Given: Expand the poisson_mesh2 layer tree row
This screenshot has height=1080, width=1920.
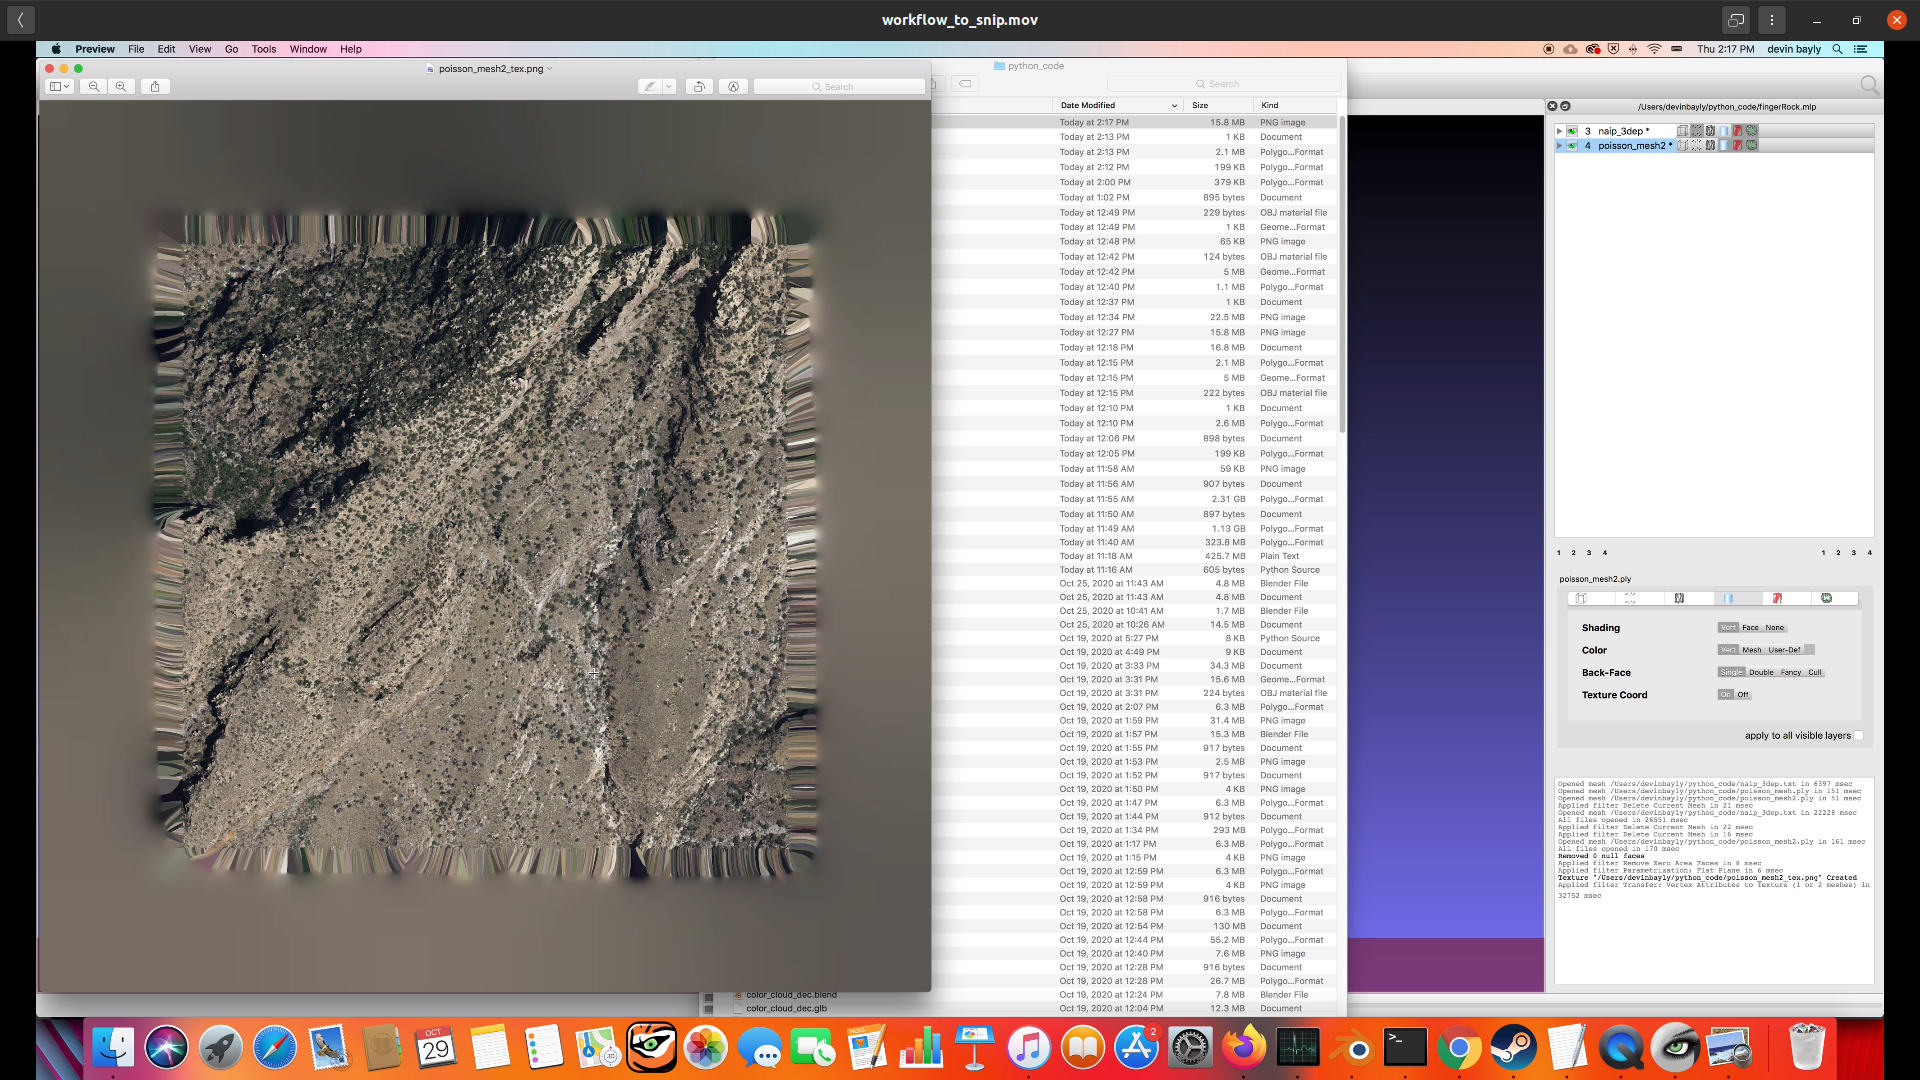Looking at the screenshot, I should [x=1559, y=146].
